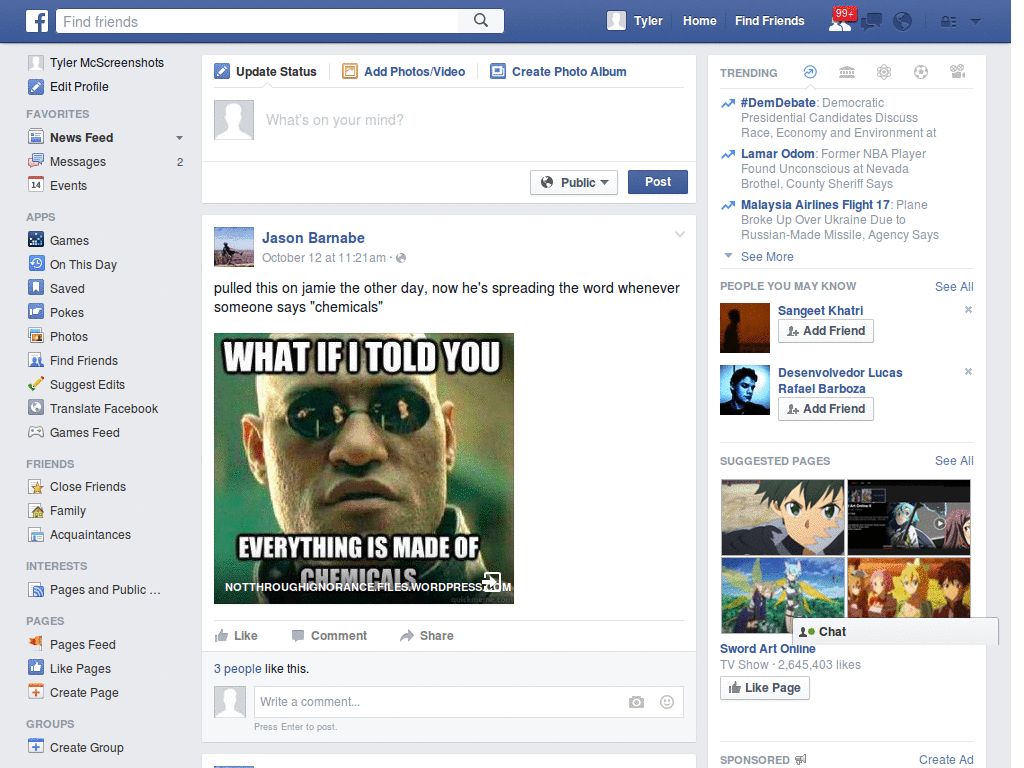
Task: Focus the Find friends search field
Action: [258, 22]
